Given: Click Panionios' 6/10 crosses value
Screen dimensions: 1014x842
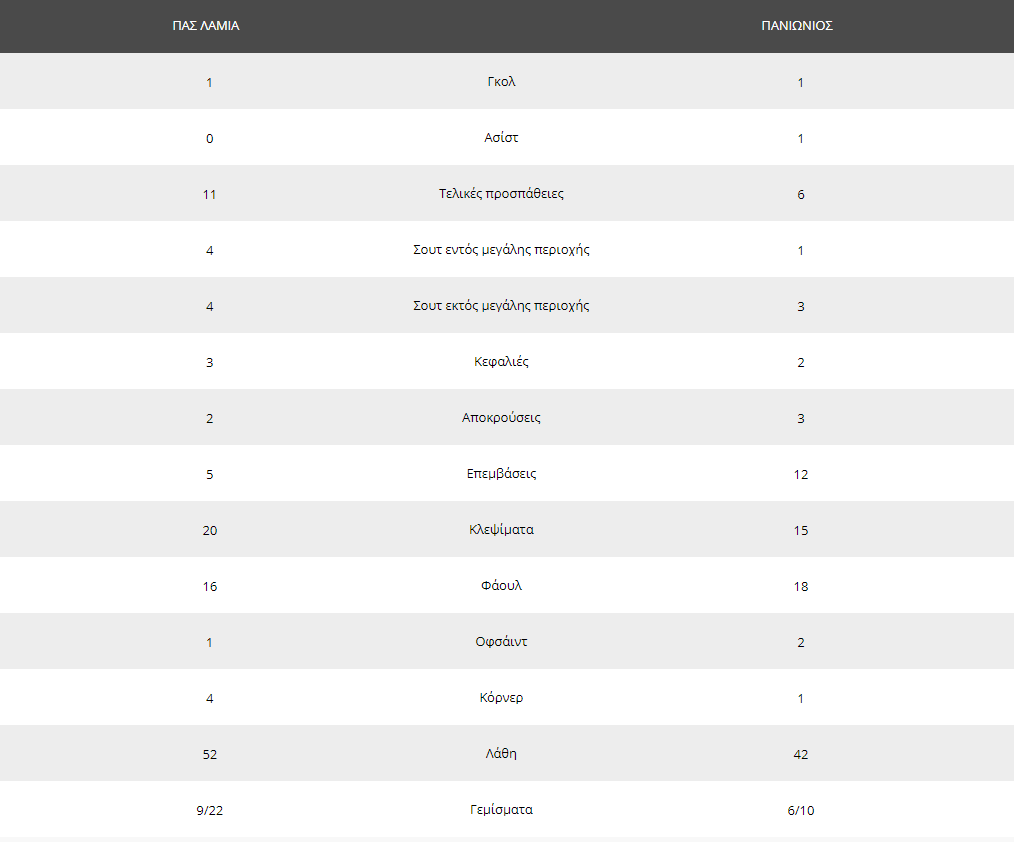Looking at the screenshot, I should [801, 810].
